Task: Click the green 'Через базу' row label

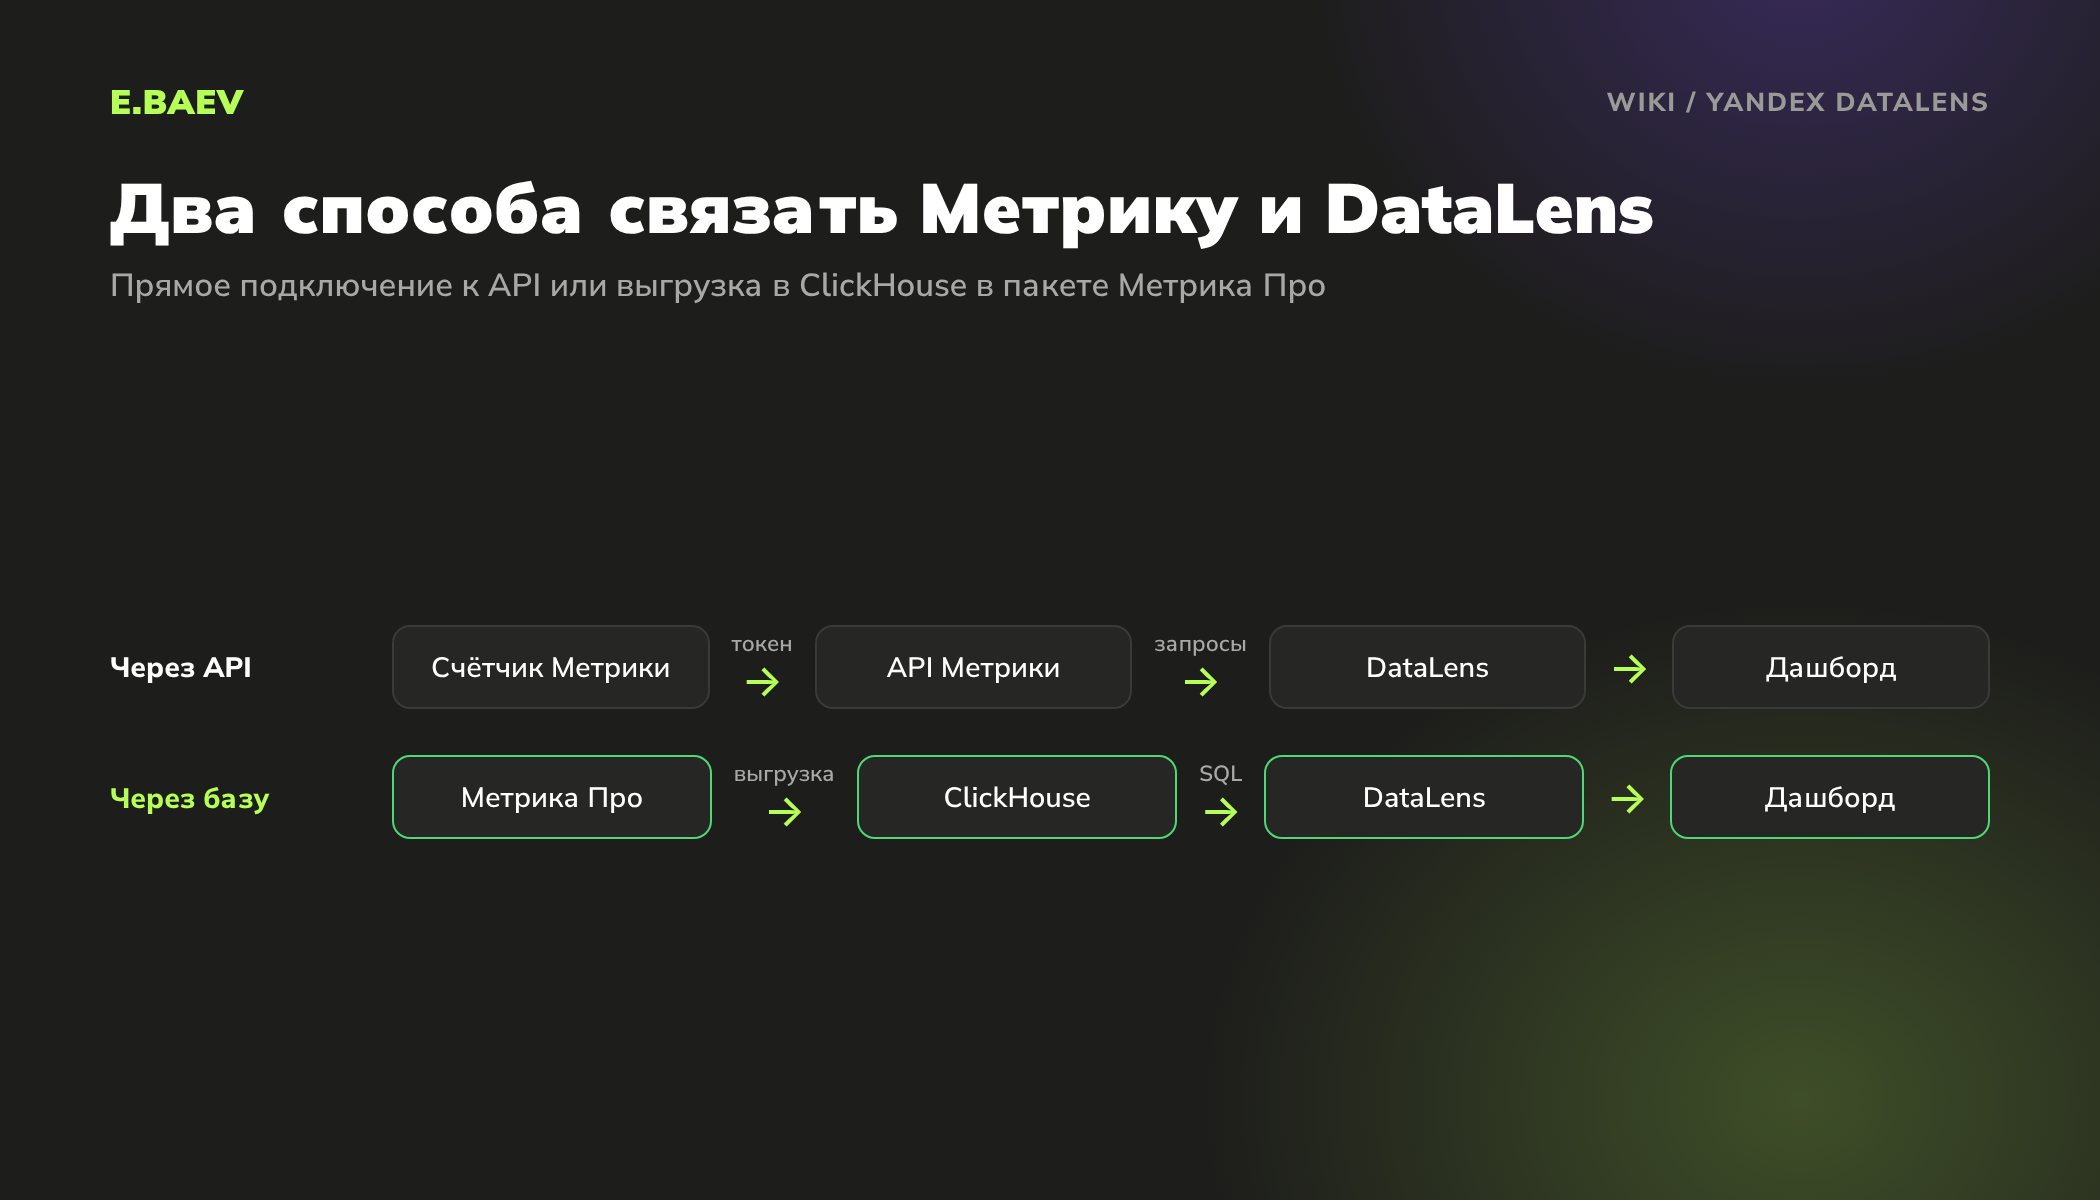Action: [190, 798]
